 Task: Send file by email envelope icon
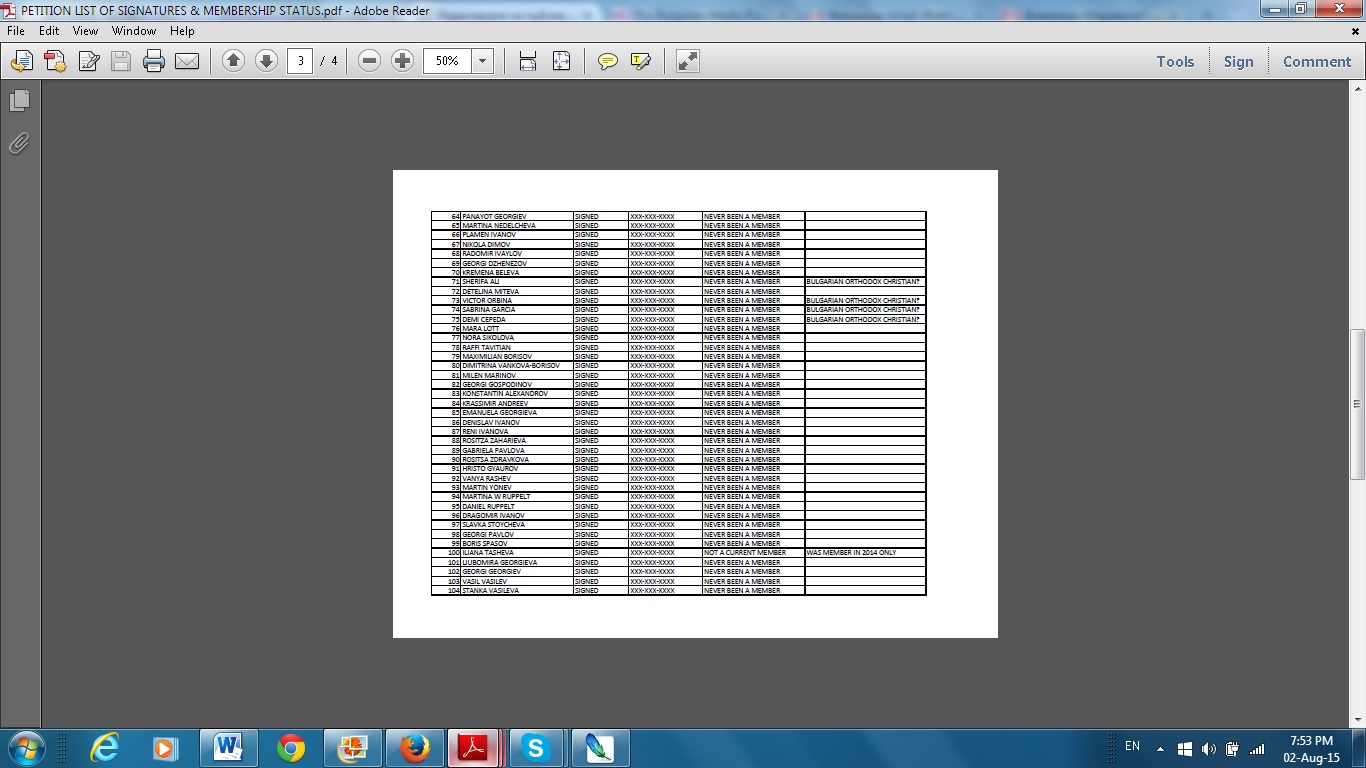[187, 62]
